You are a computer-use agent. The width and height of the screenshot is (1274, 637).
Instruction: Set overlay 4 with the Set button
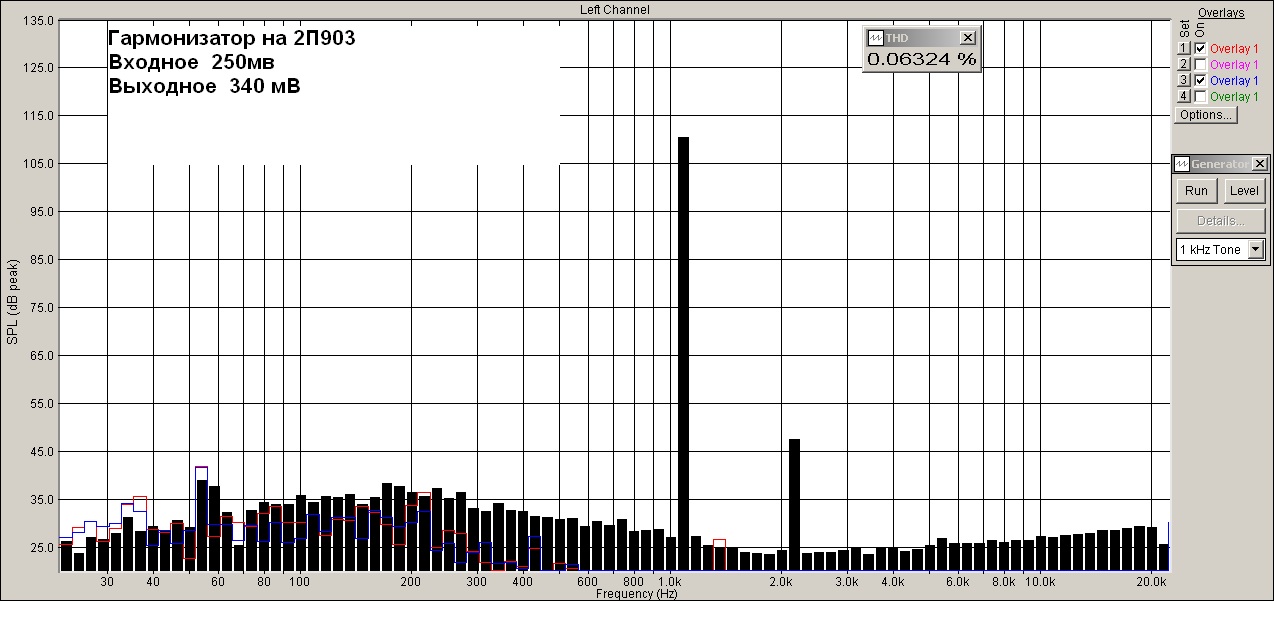click(x=1183, y=96)
